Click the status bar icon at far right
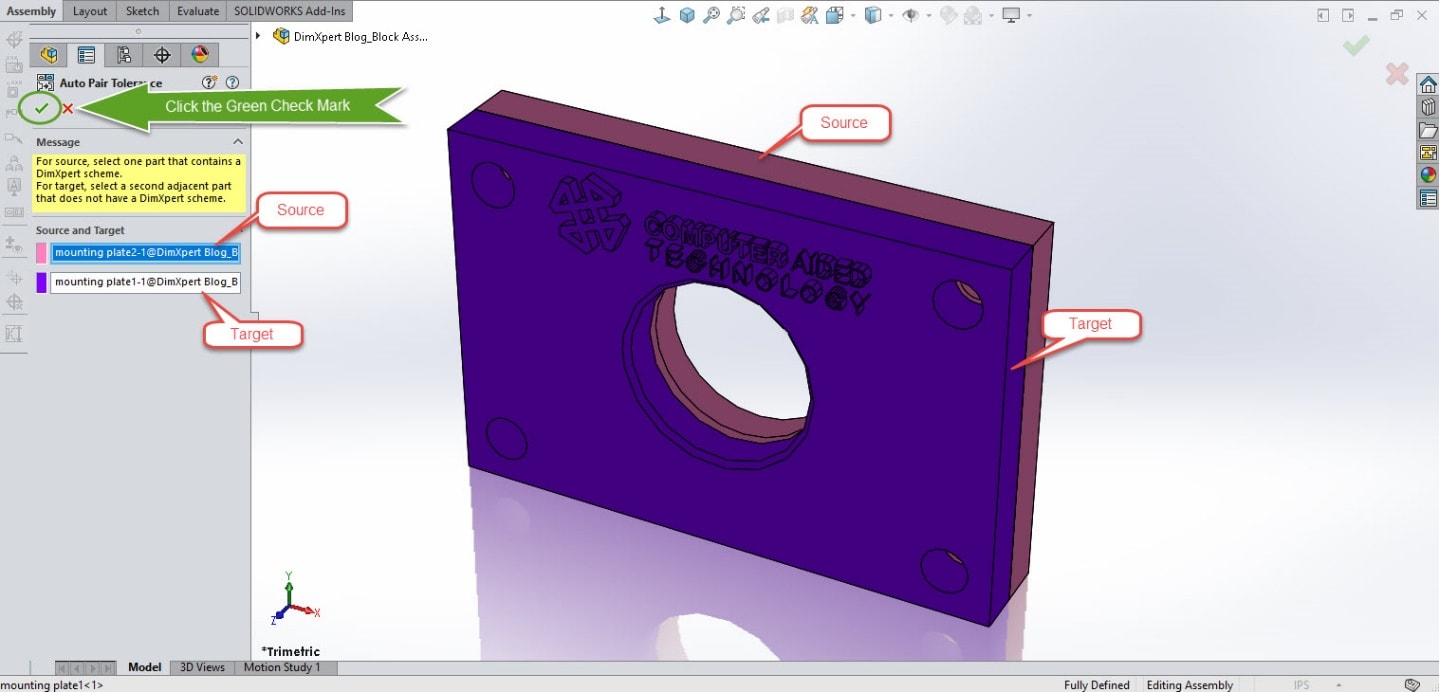Image resolution: width=1439 pixels, height=692 pixels. [1410, 685]
